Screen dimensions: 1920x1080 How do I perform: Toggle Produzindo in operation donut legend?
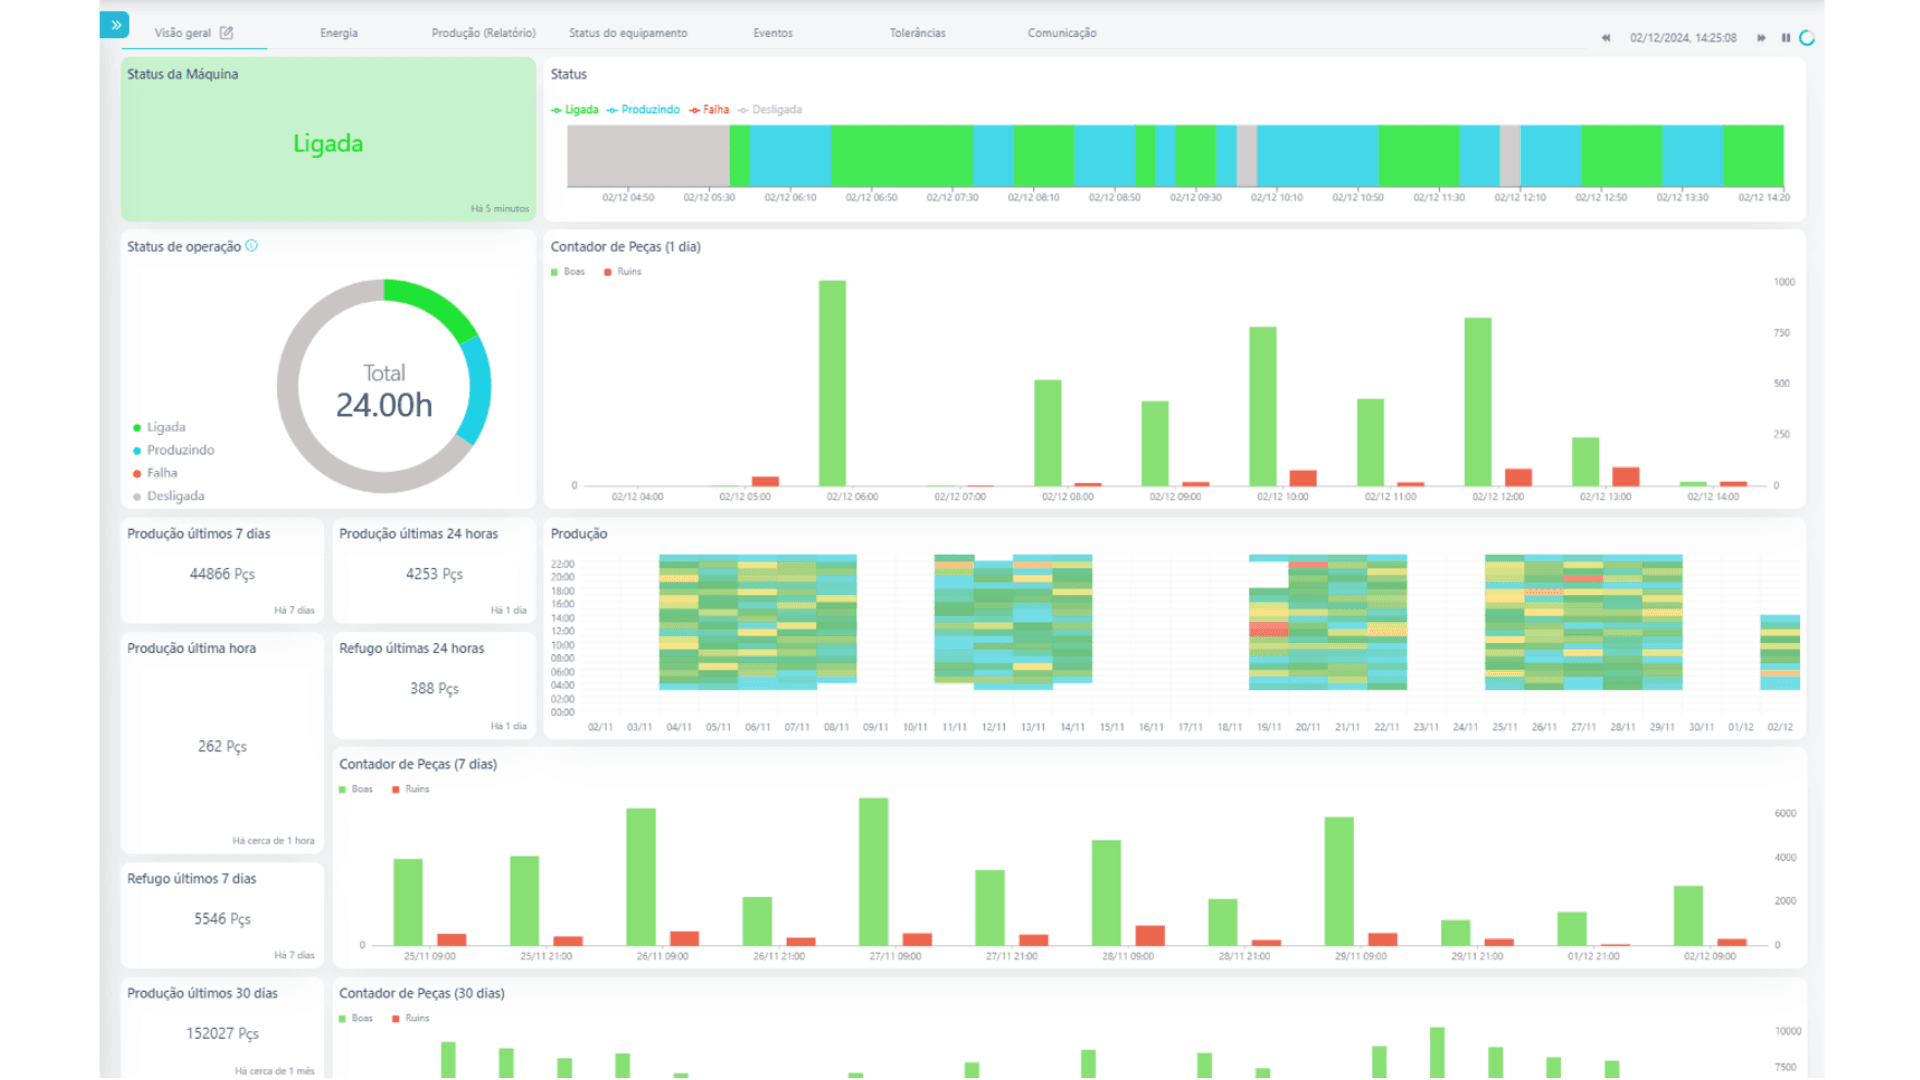pos(174,451)
